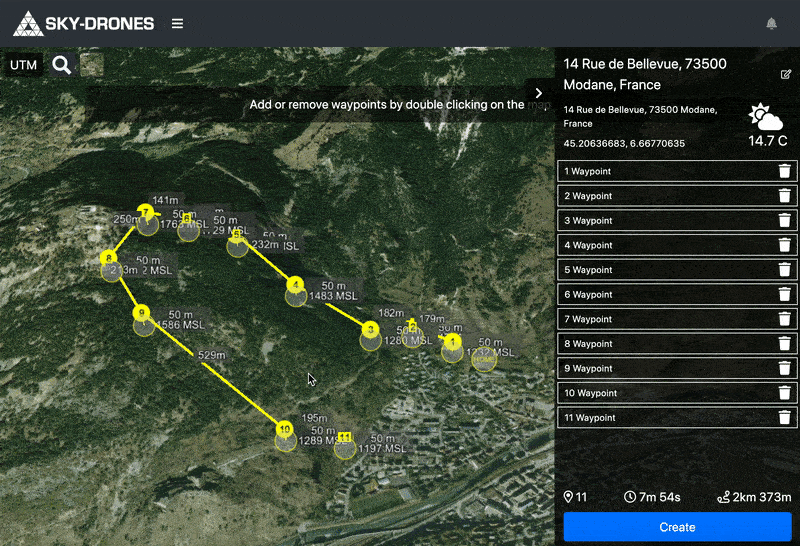The height and width of the screenshot is (546, 800).
Task: Remove waypoint 11 with its trash icon
Action: (785, 418)
